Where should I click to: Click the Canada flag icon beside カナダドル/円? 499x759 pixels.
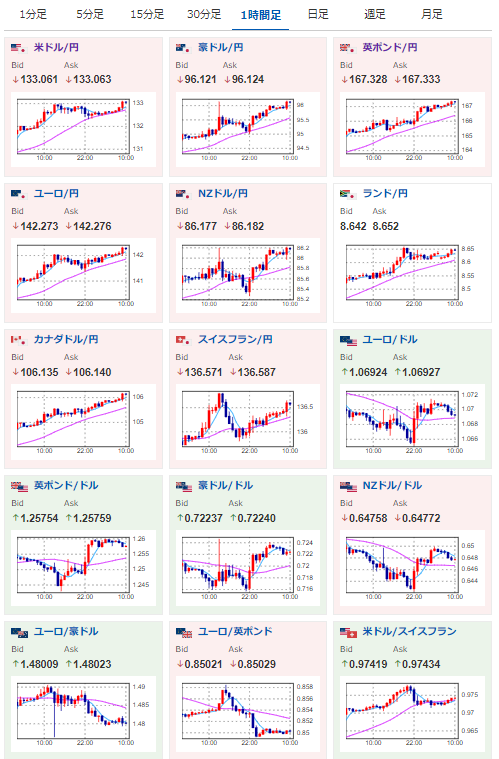click(18, 340)
